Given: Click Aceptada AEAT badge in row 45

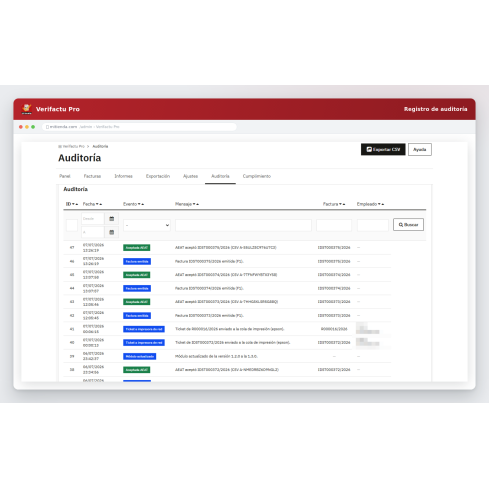Looking at the screenshot, I should (x=137, y=275).
